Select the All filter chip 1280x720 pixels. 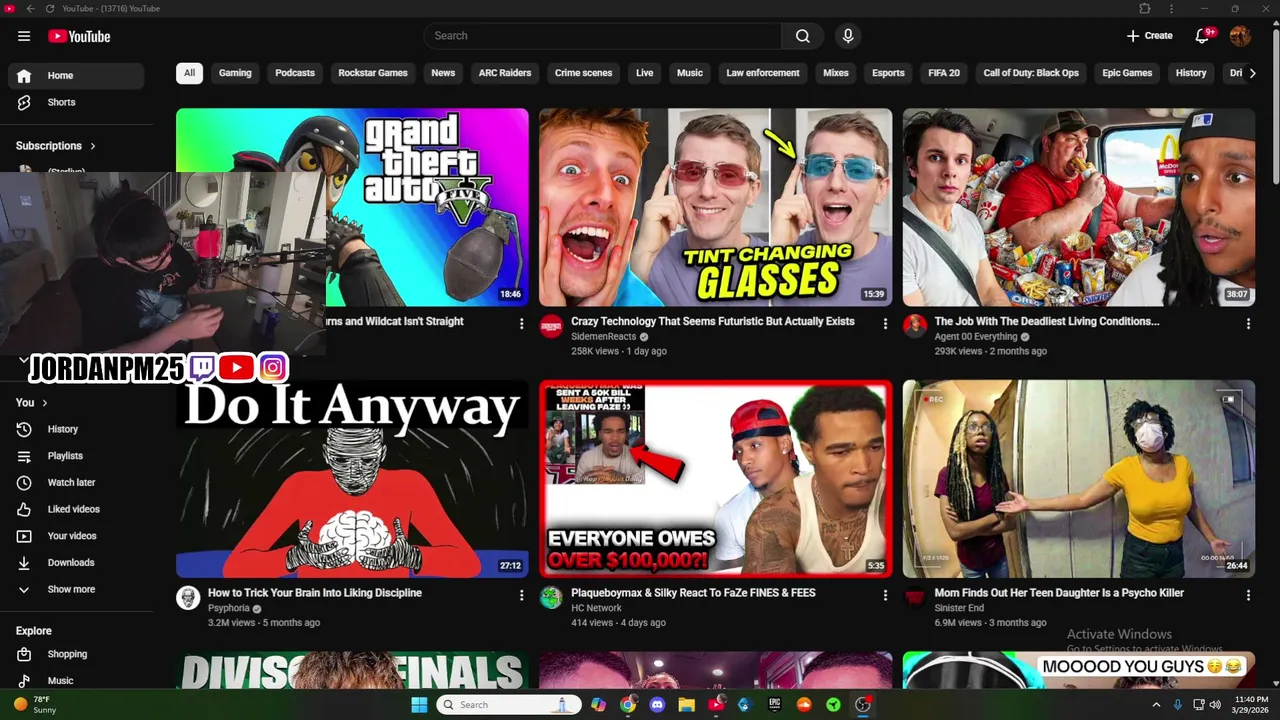[189, 73]
